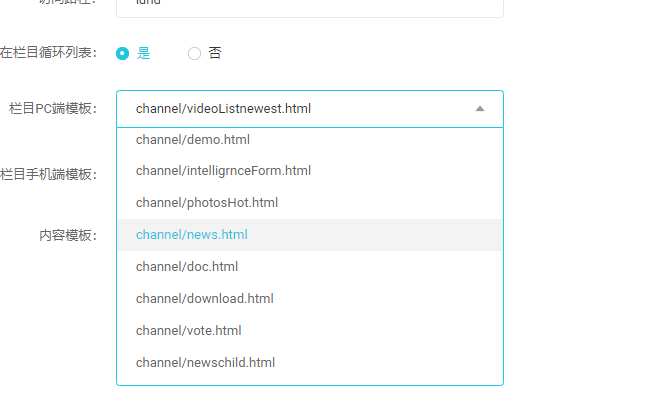Pick the channel/download.html entry
This screenshot has height=409, width=669.
[205, 299]
